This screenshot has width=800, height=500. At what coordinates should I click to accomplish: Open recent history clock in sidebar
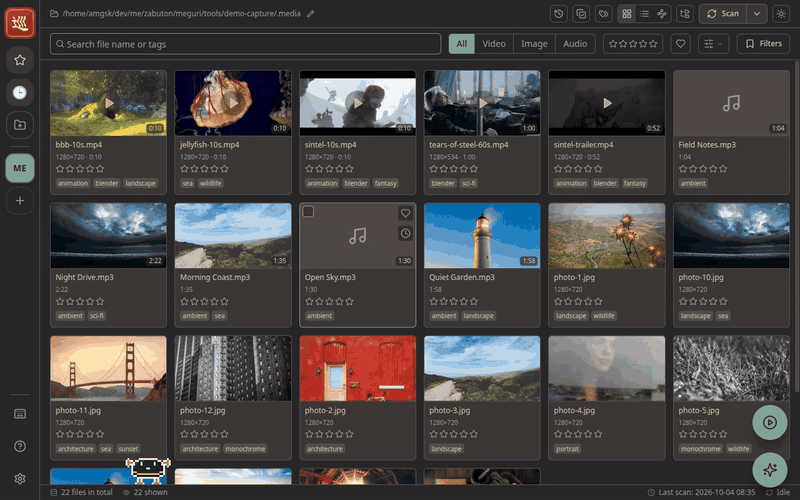pyautogui.click(x=20, y=92)
